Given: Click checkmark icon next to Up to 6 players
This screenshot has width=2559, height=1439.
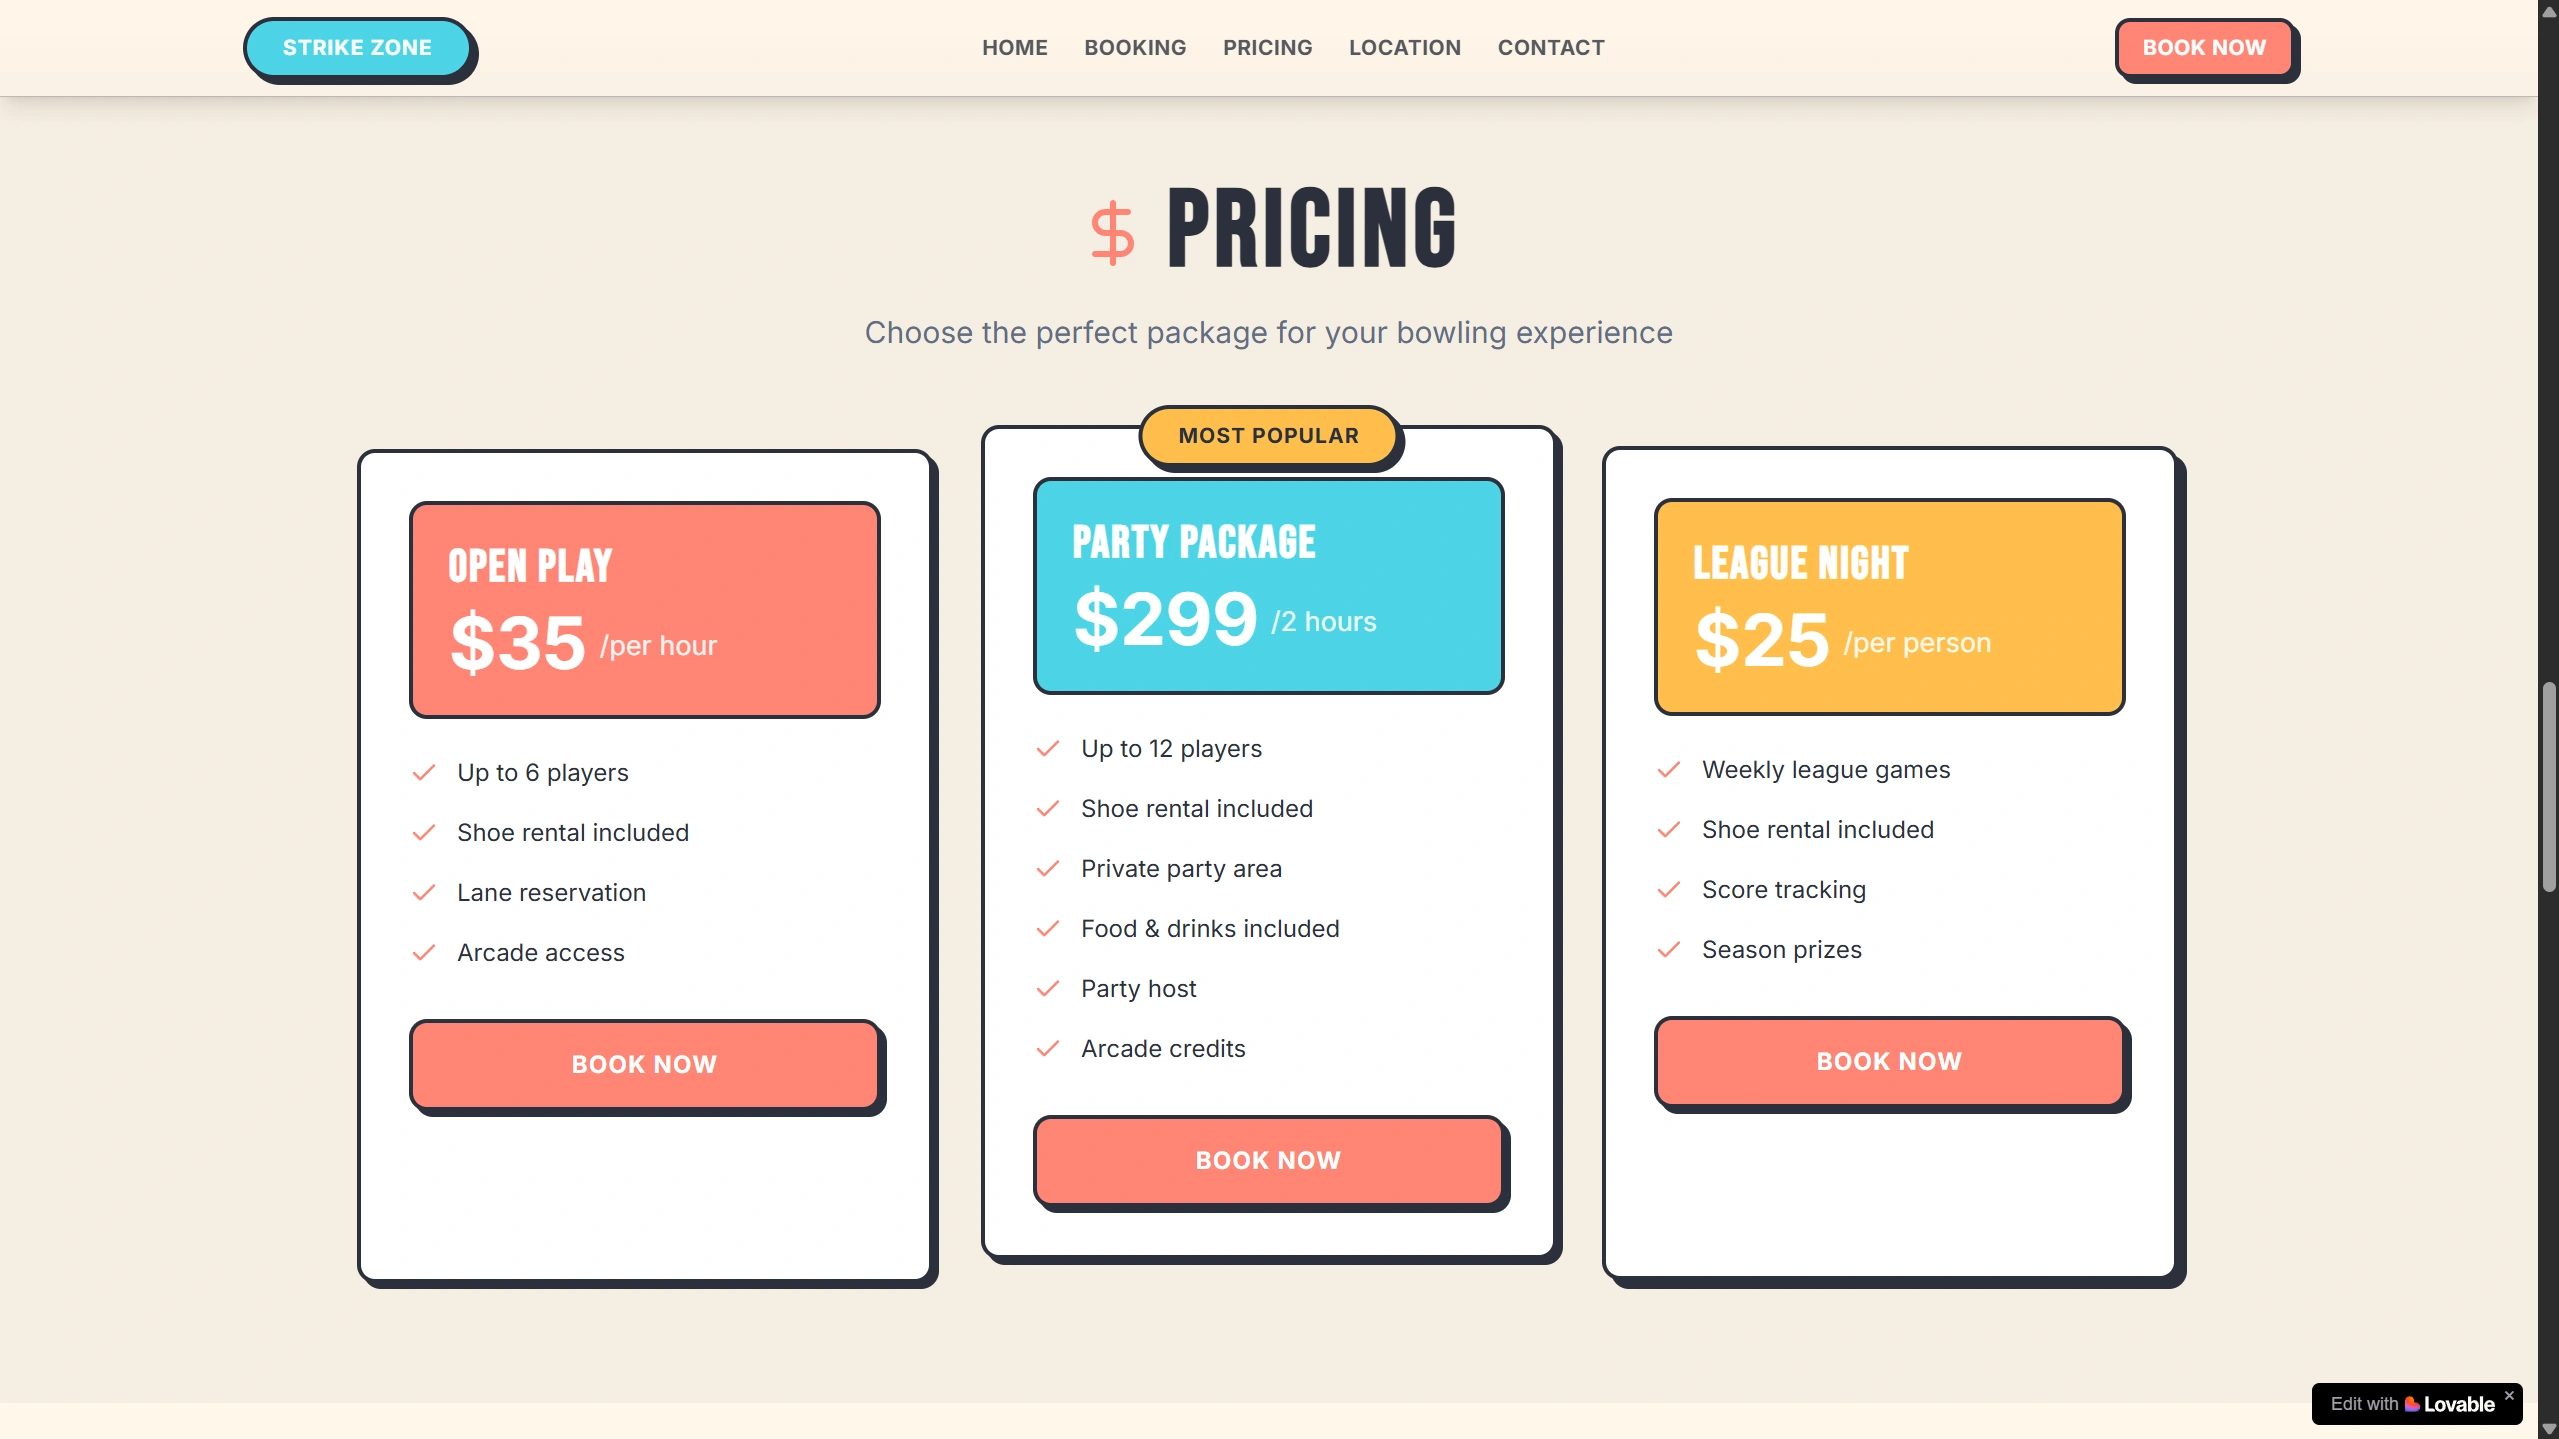Looking at the screenshot, I should pyautogui.click(x=424, y=773).
